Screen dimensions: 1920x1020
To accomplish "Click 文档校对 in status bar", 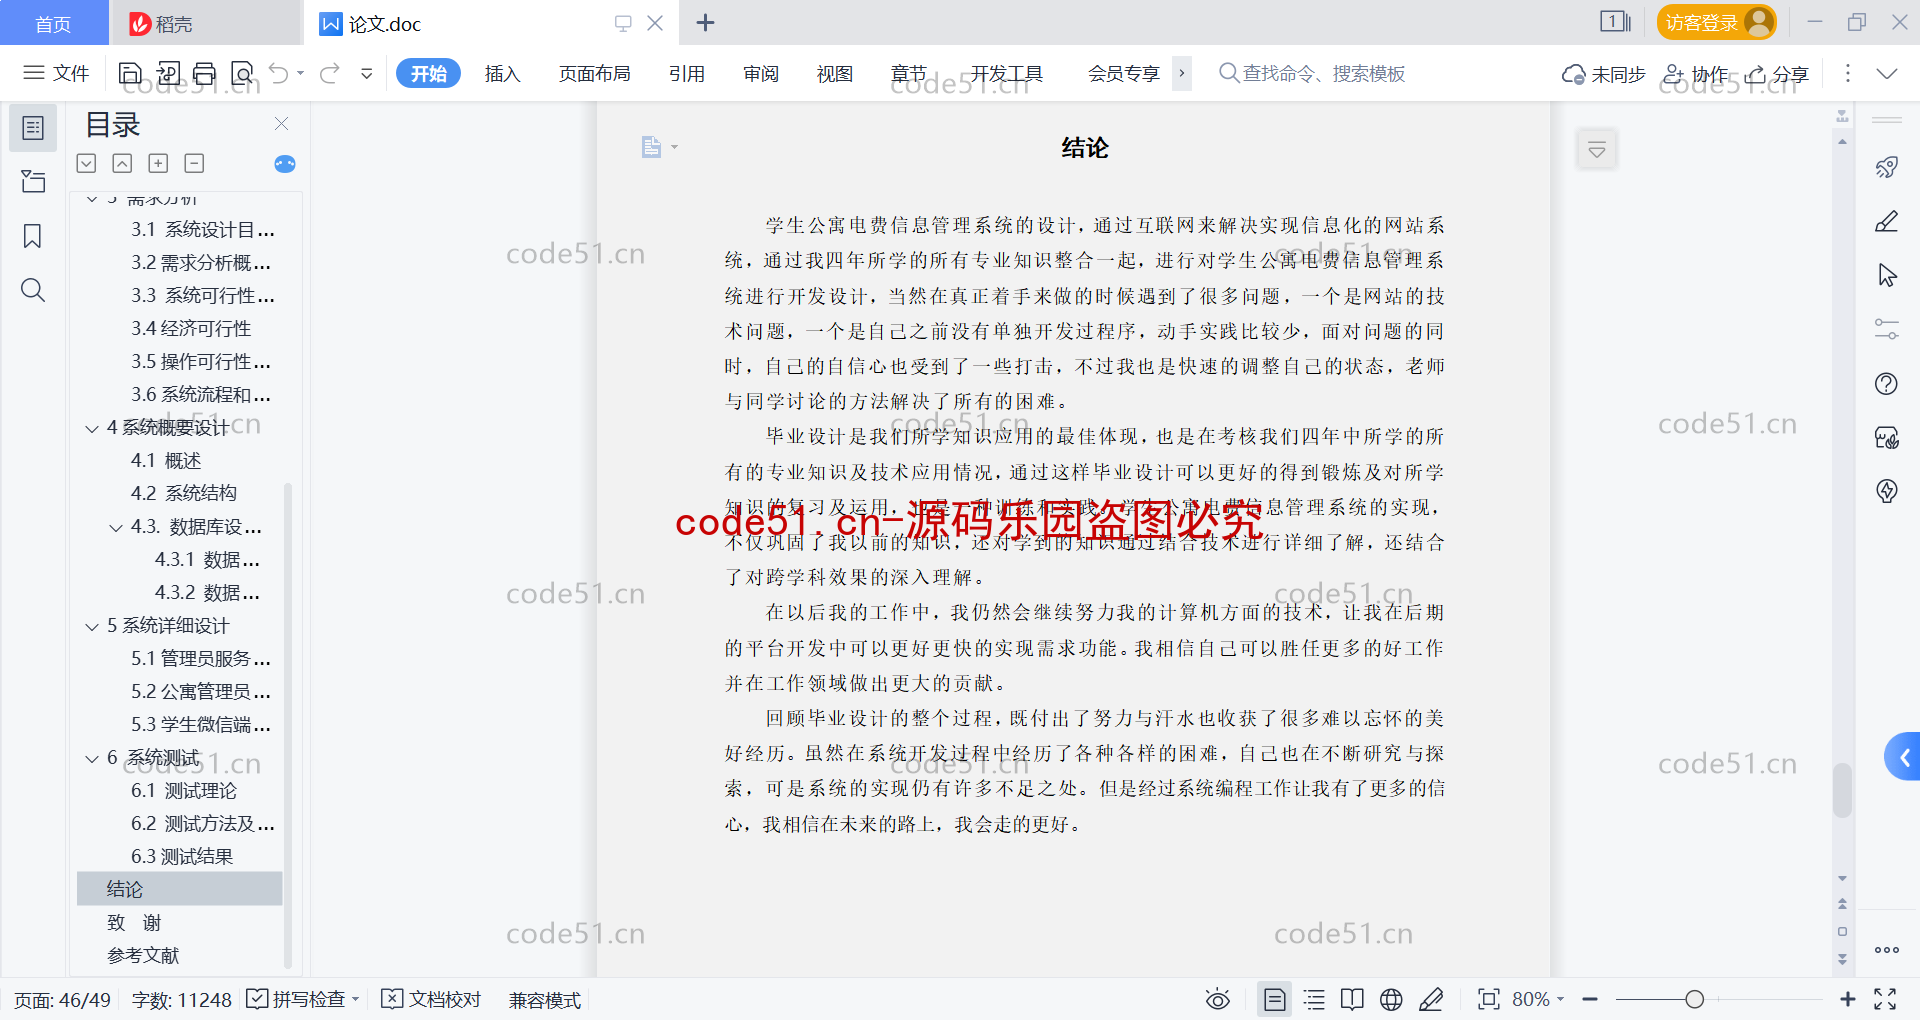I will pyautogui.click(x=432, y=999).
